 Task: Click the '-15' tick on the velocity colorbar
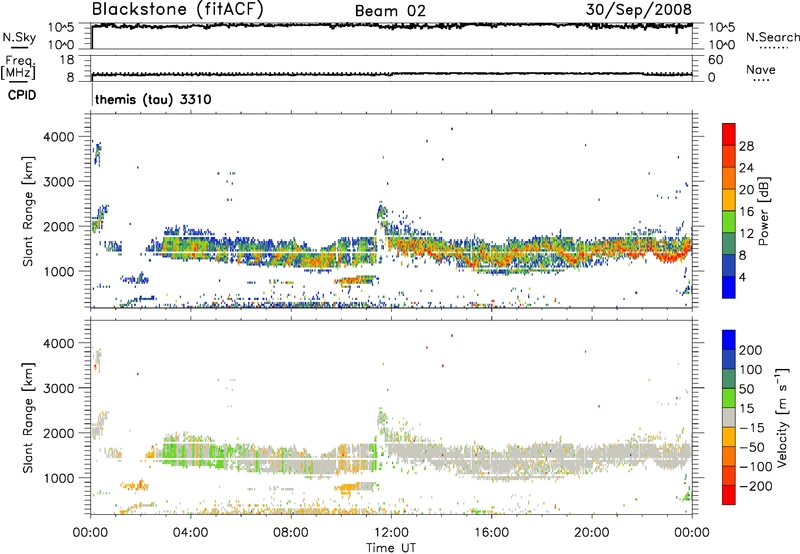click(x=753, y=428)
